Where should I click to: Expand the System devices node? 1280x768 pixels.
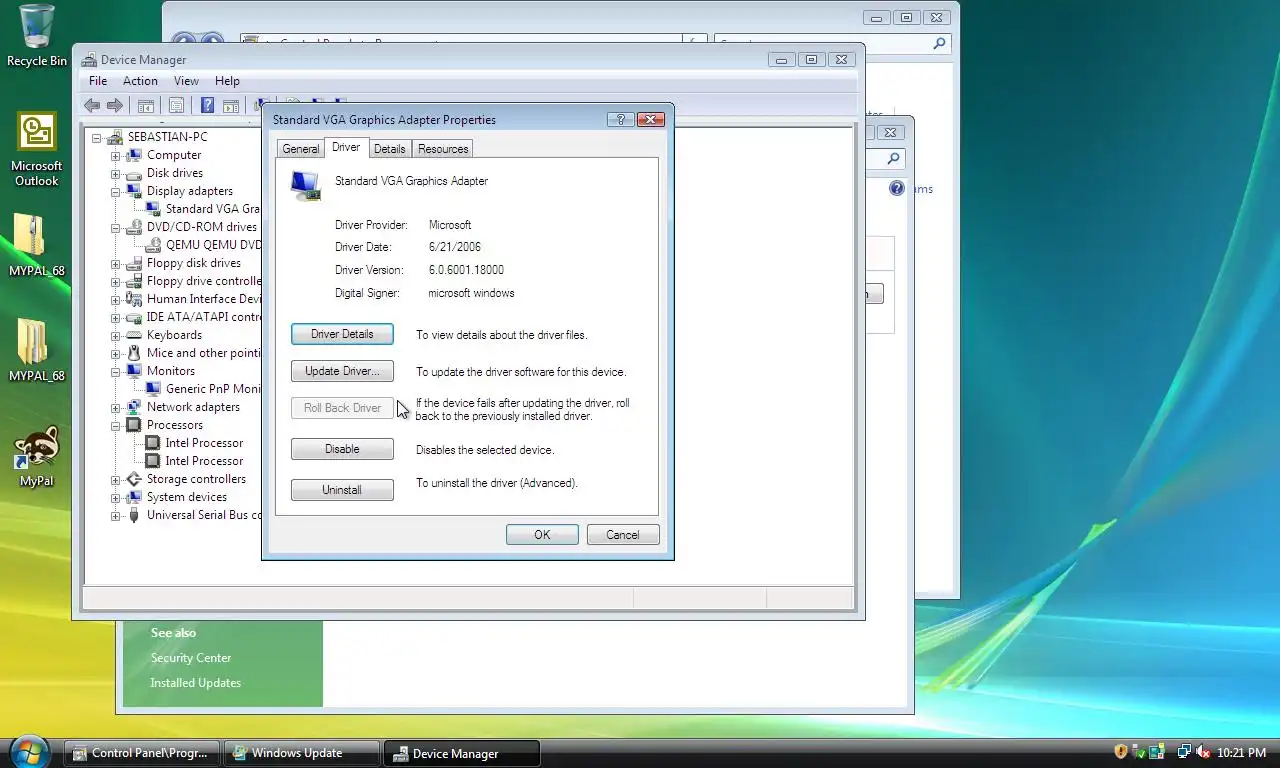pos(115,497)
